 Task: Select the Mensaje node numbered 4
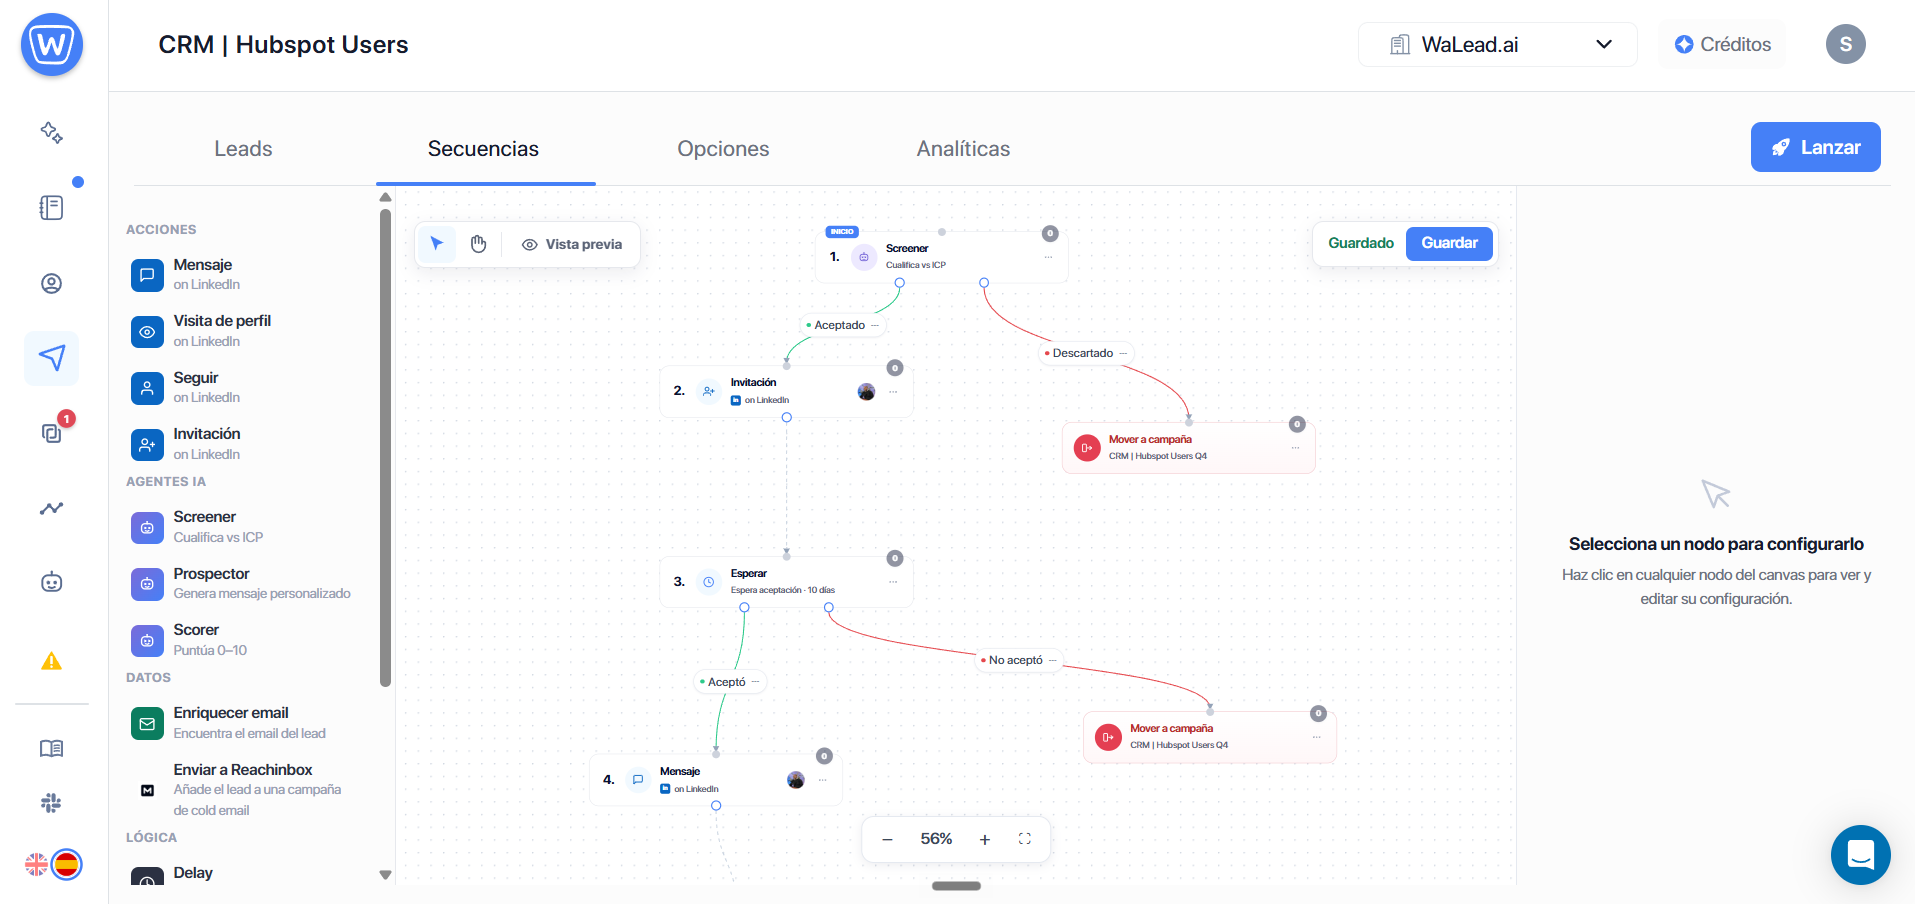point(716,780)
